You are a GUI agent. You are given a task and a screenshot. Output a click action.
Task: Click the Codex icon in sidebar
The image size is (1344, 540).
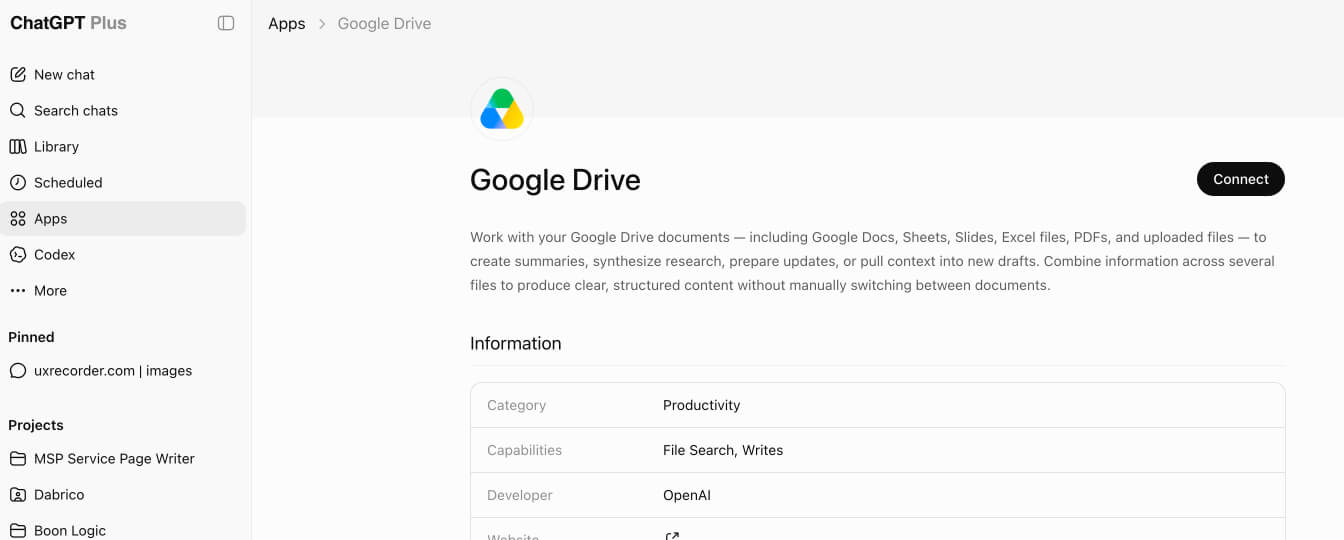(x=18, y=254)
